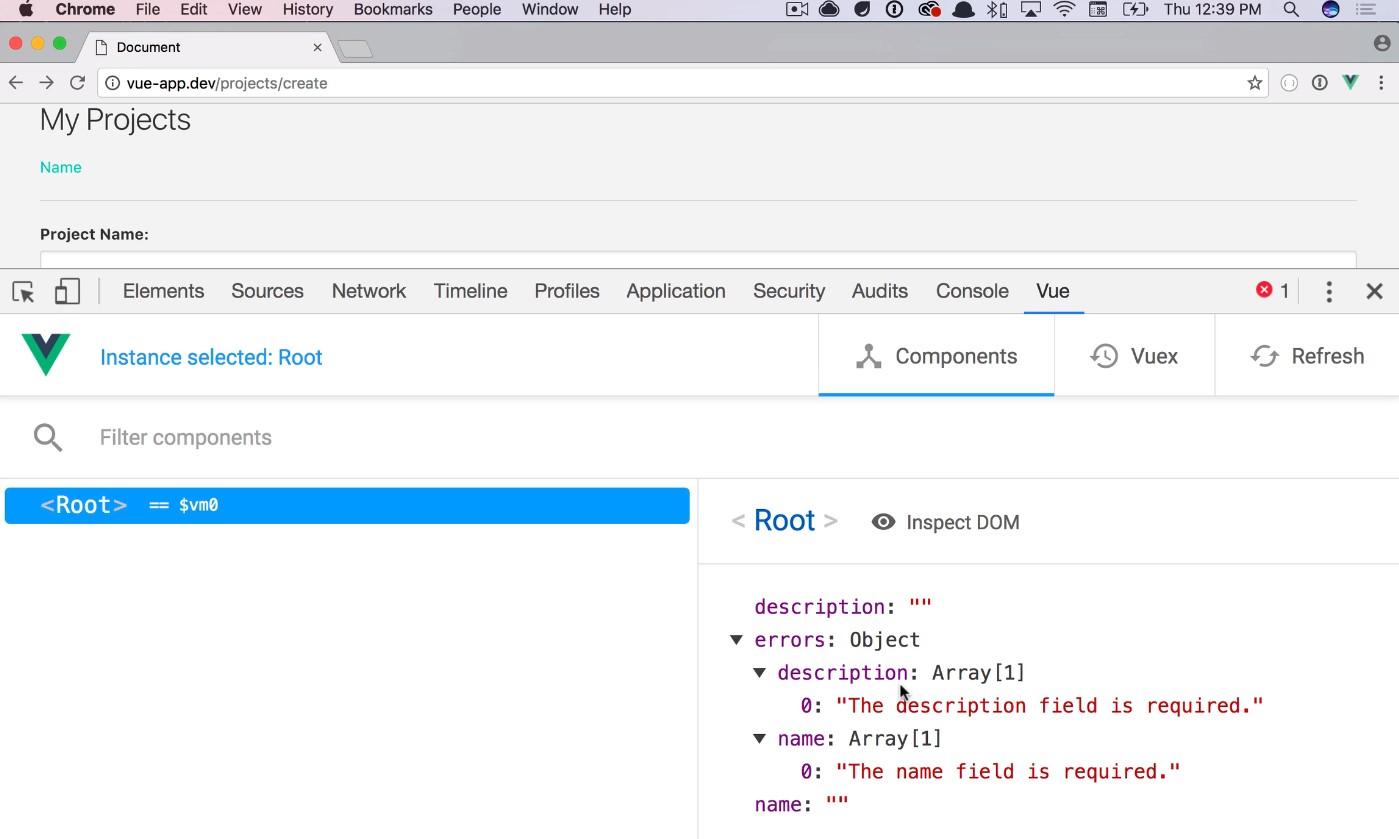The image size is (1399, 839).
Task: Click the search magnifier icon beside Filter components
Action: 48,437
